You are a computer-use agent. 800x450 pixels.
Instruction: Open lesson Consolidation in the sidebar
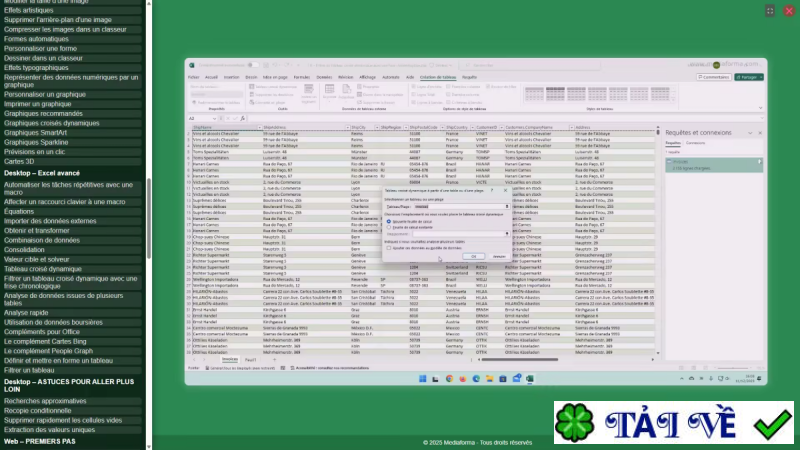71,250
